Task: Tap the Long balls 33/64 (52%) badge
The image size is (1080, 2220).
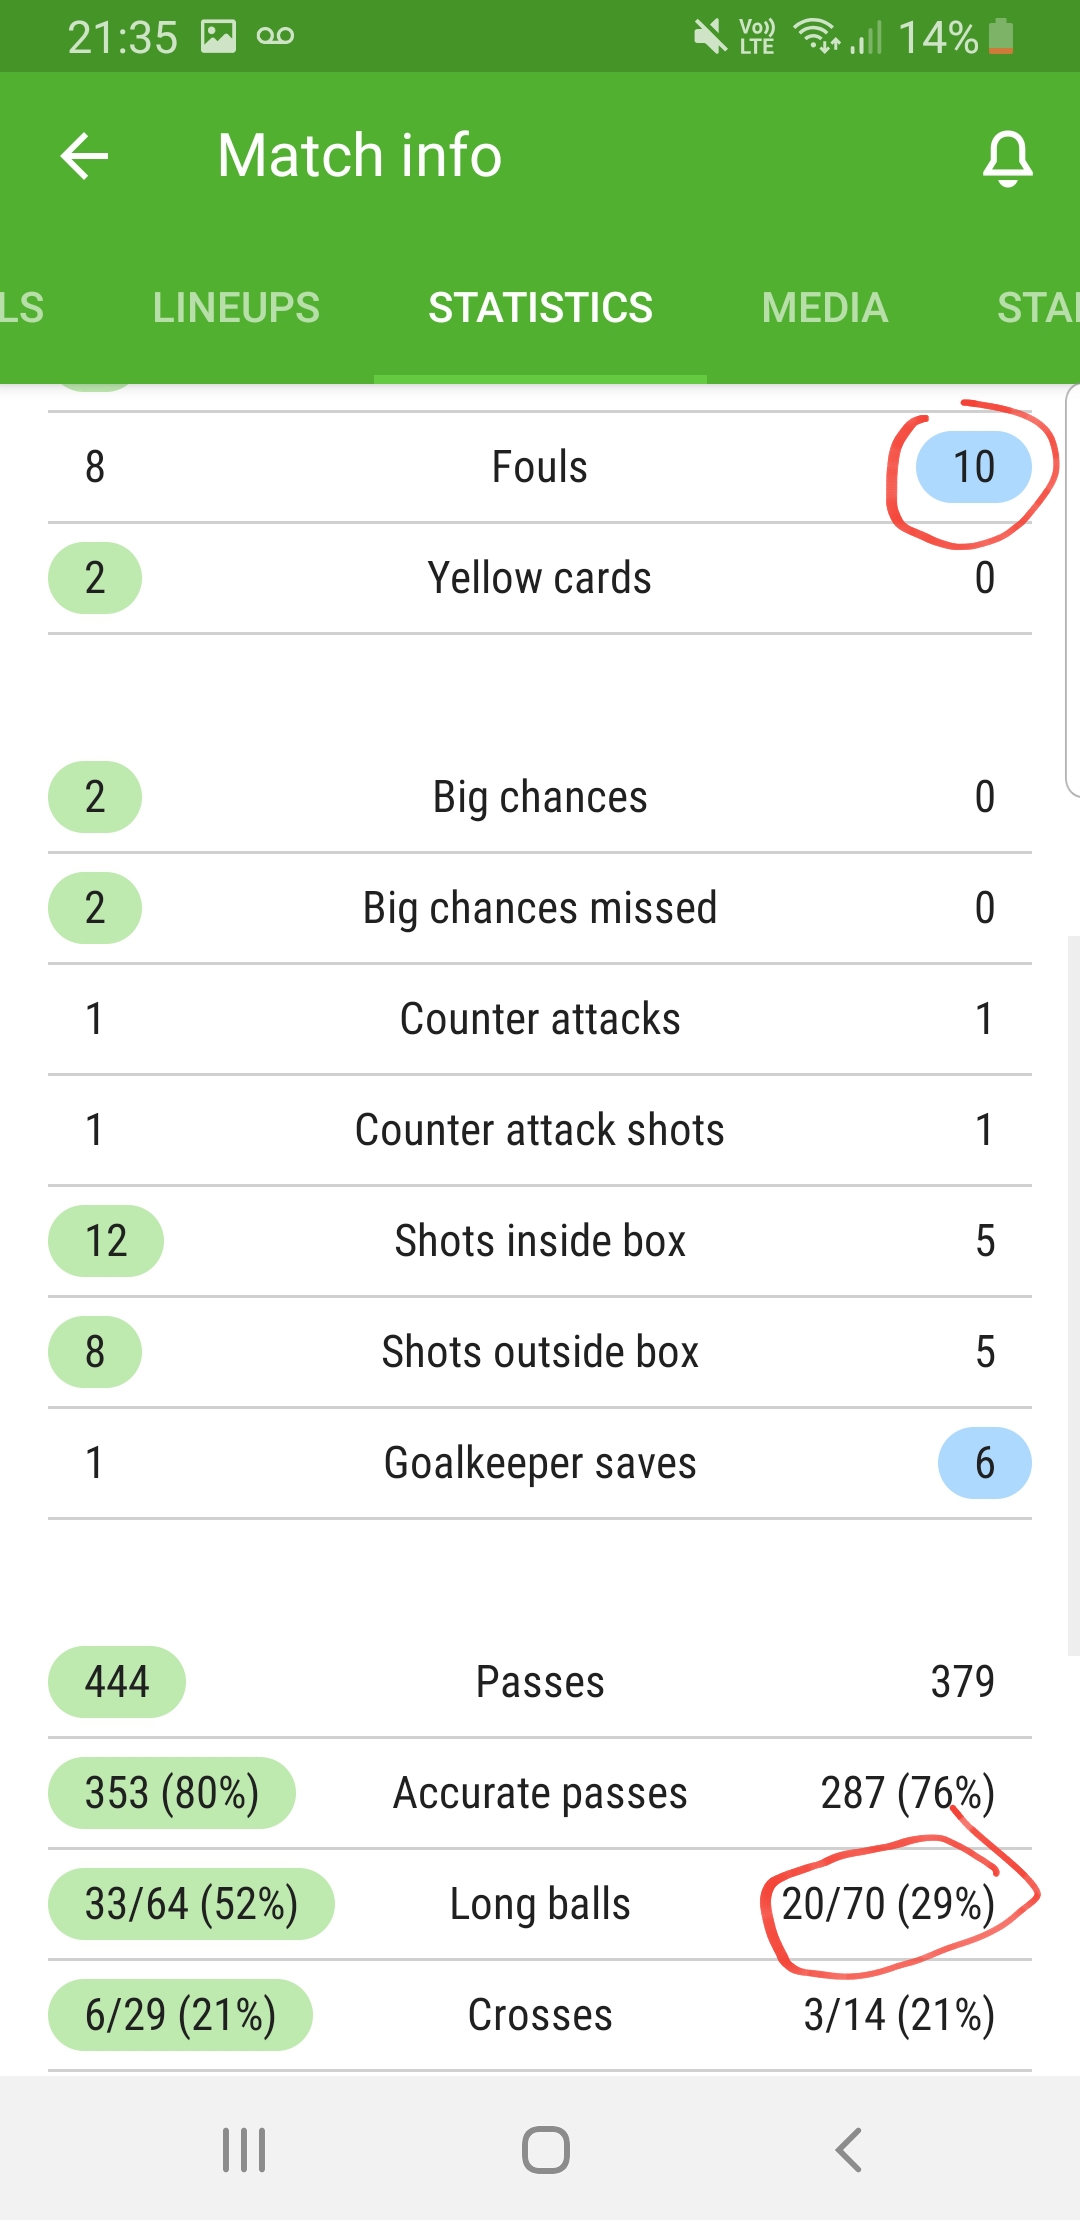Action: (x=191, y=1904)
